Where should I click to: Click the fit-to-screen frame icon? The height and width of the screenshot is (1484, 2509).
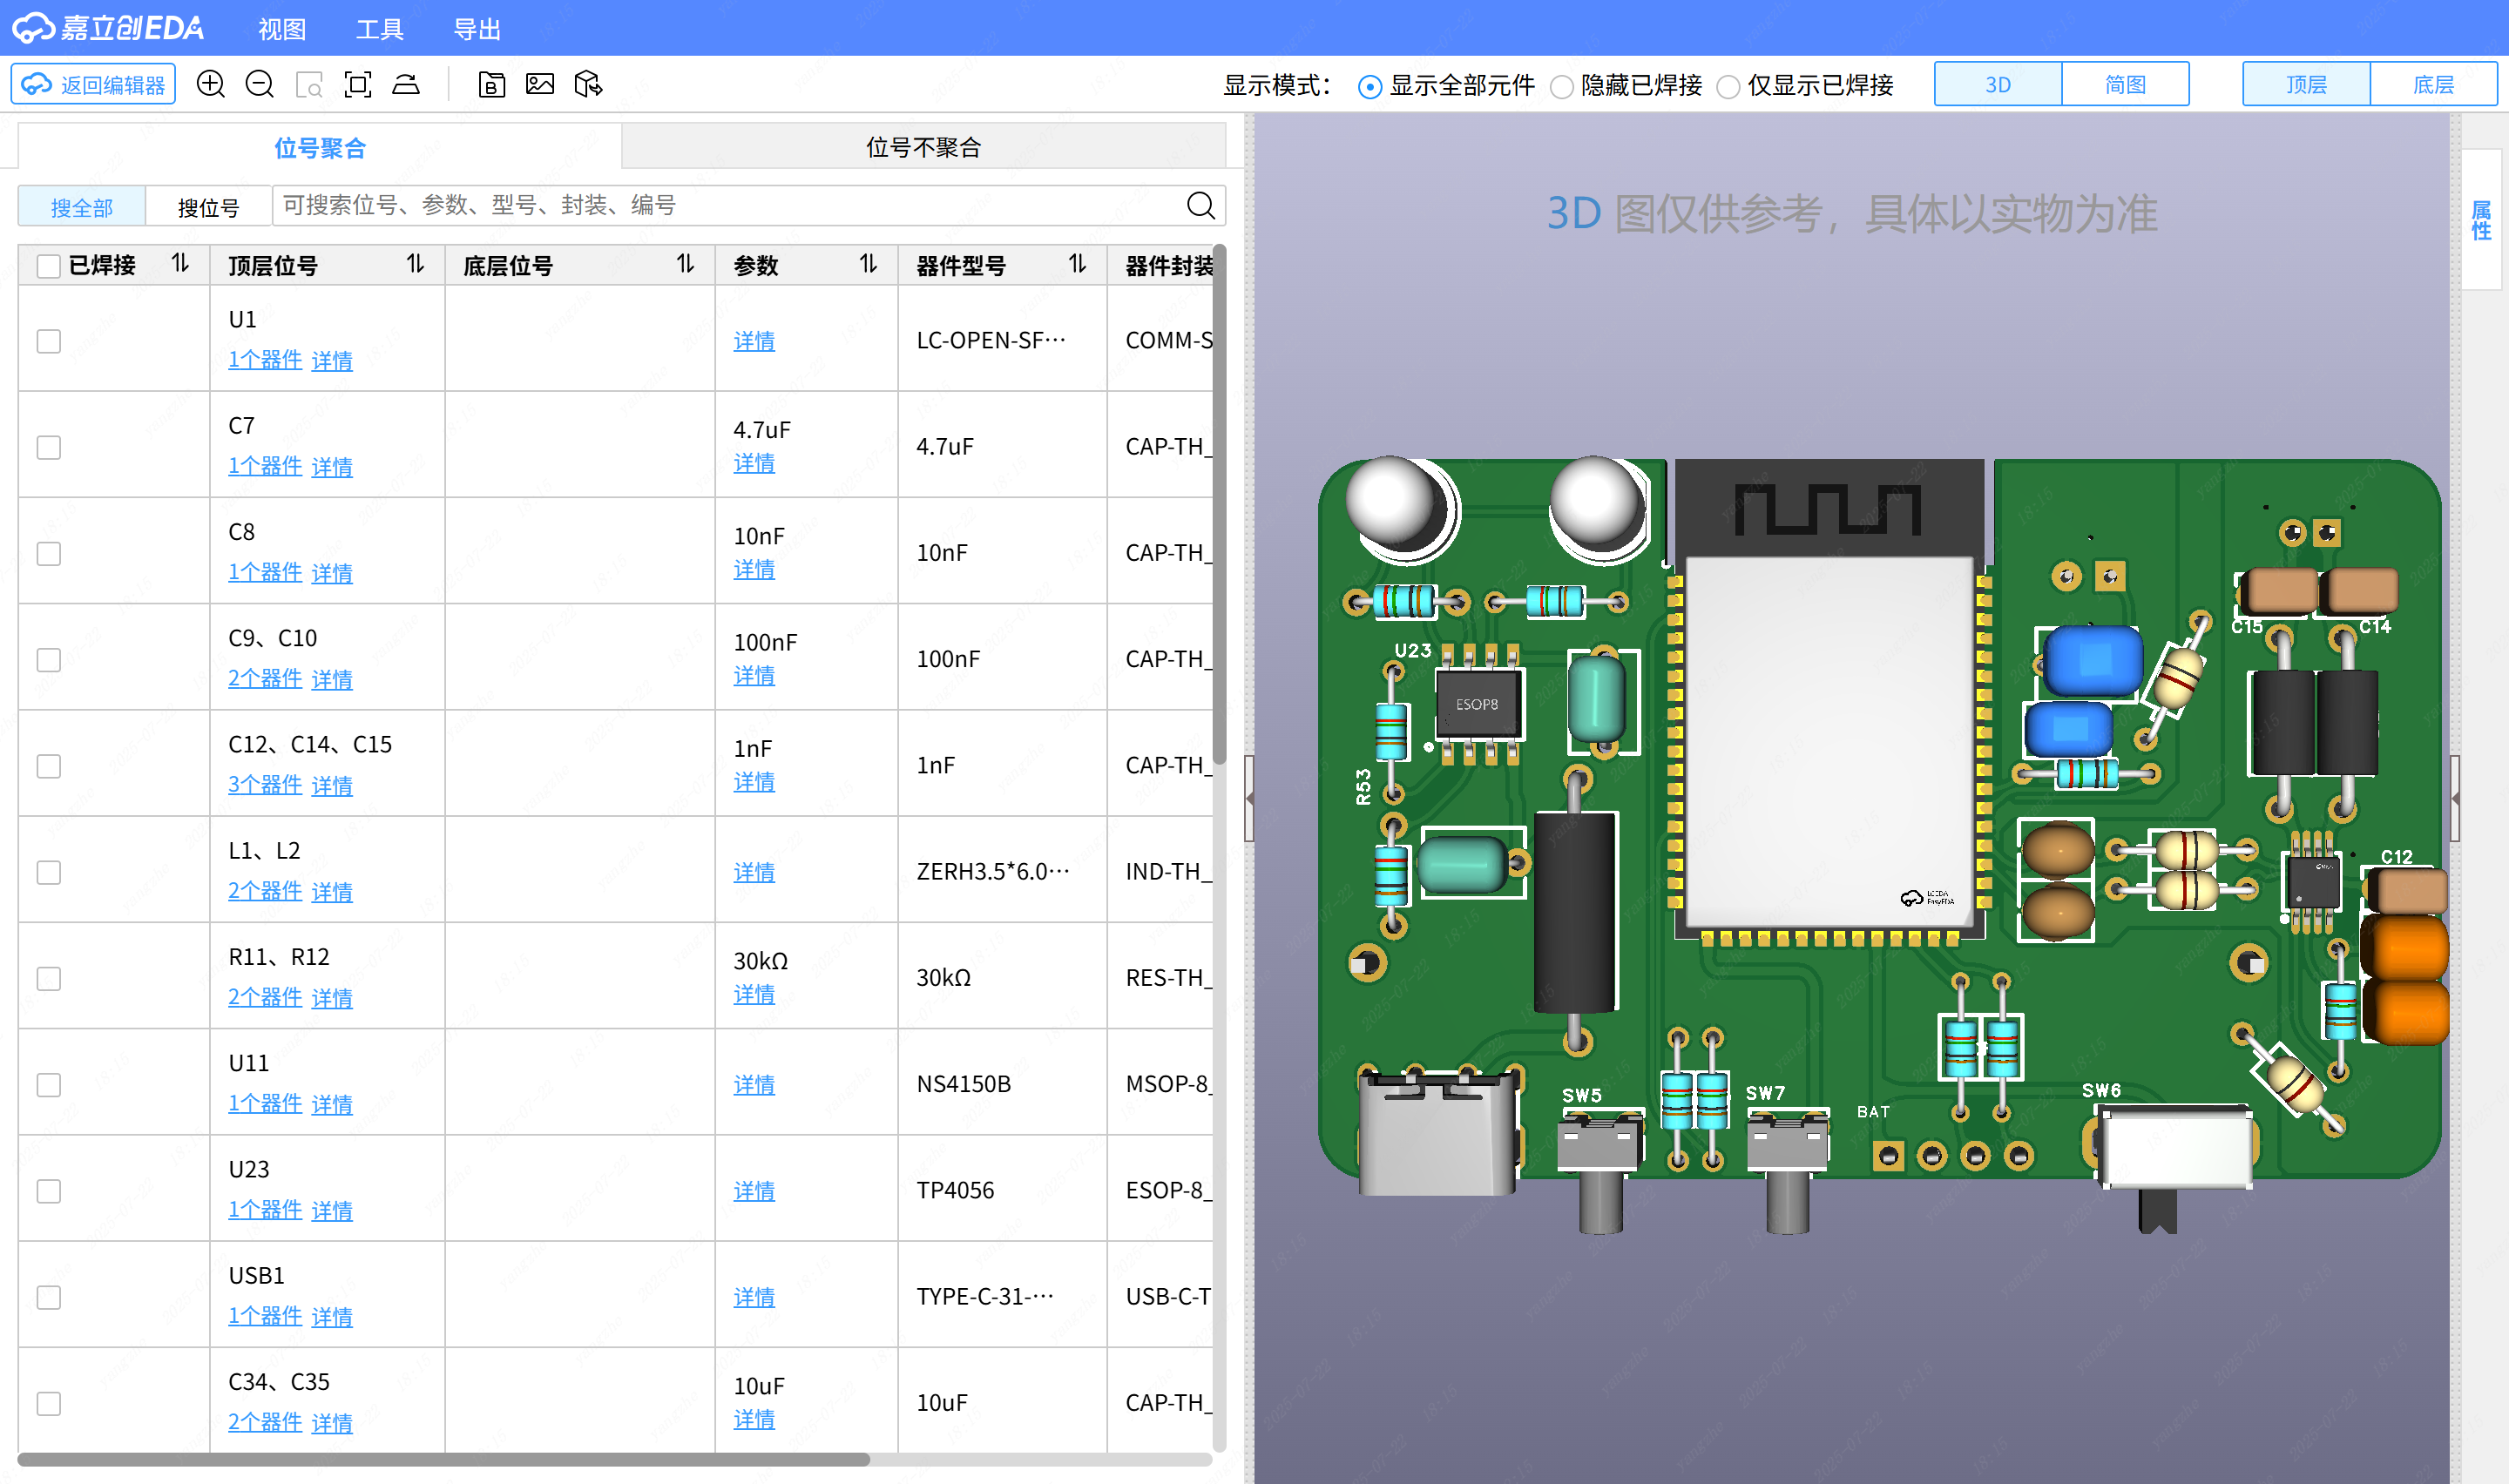click(x=358, y=84)
